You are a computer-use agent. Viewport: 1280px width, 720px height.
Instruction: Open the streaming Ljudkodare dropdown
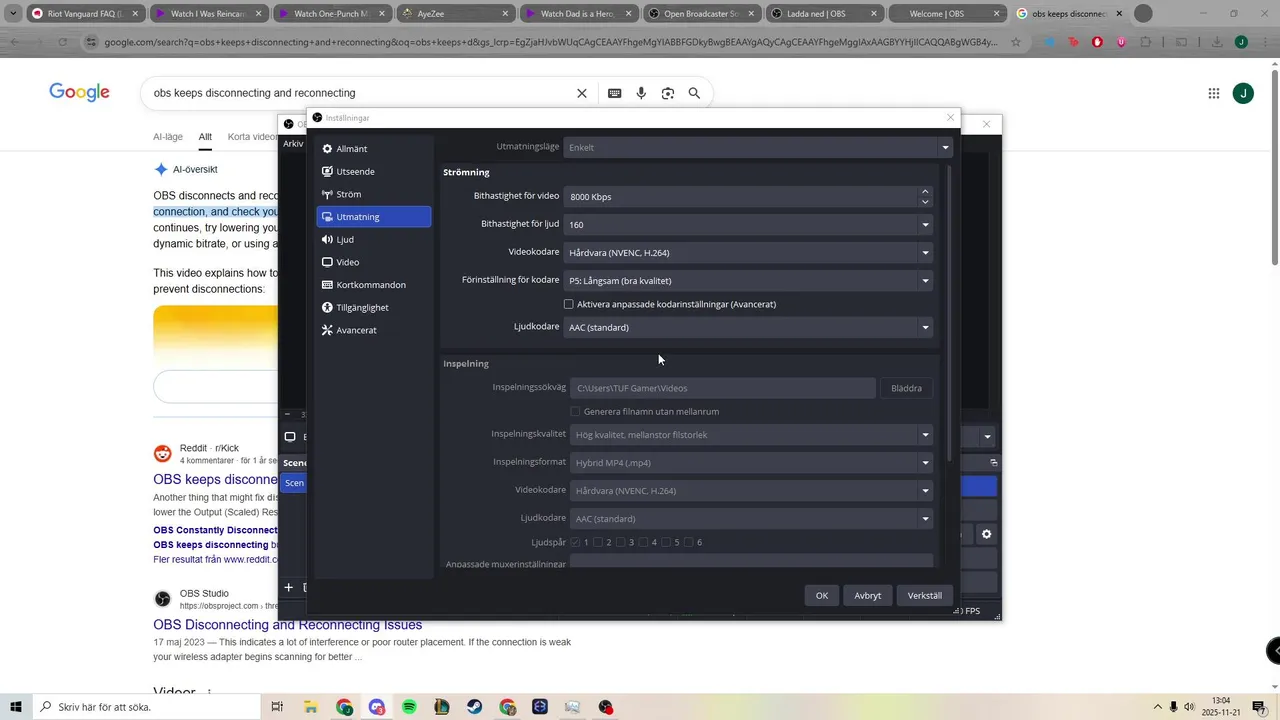click(x=748, y=327)
